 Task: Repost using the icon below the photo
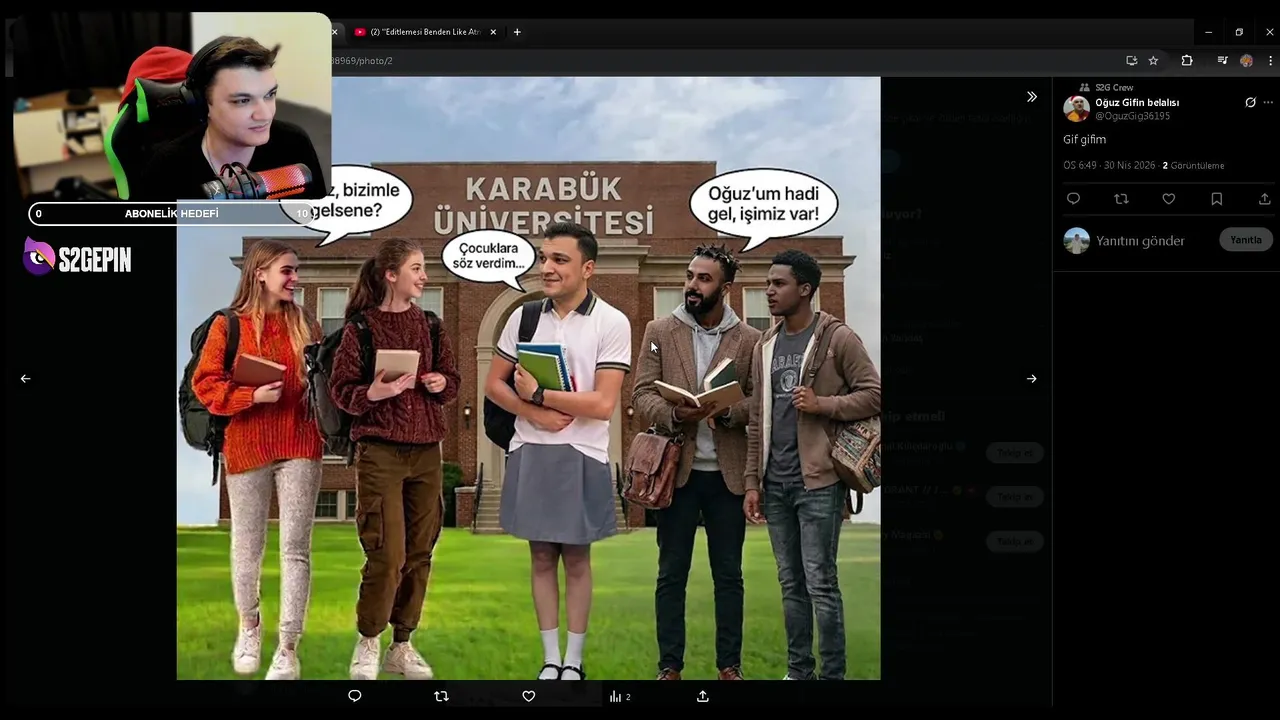coord(441,696)
